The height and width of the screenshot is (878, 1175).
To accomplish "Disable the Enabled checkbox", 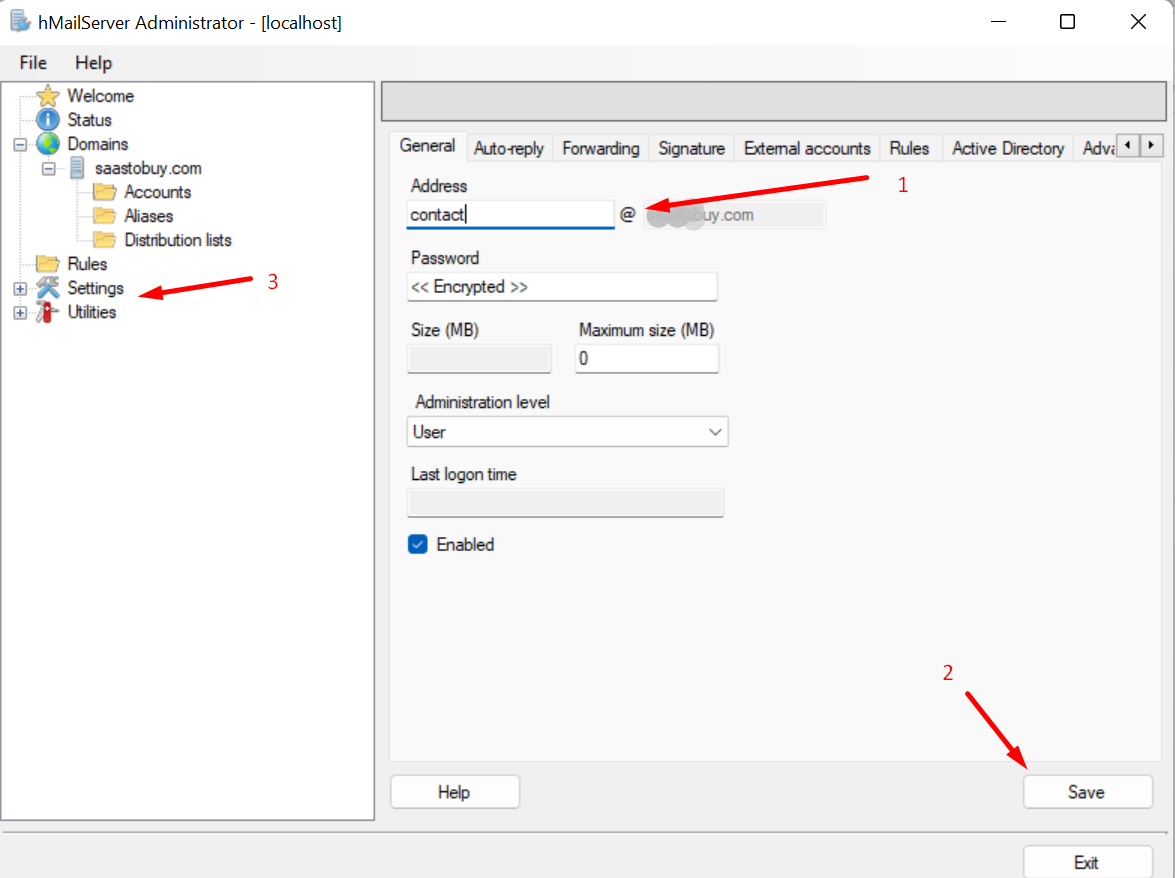I will tap(417, 544).
